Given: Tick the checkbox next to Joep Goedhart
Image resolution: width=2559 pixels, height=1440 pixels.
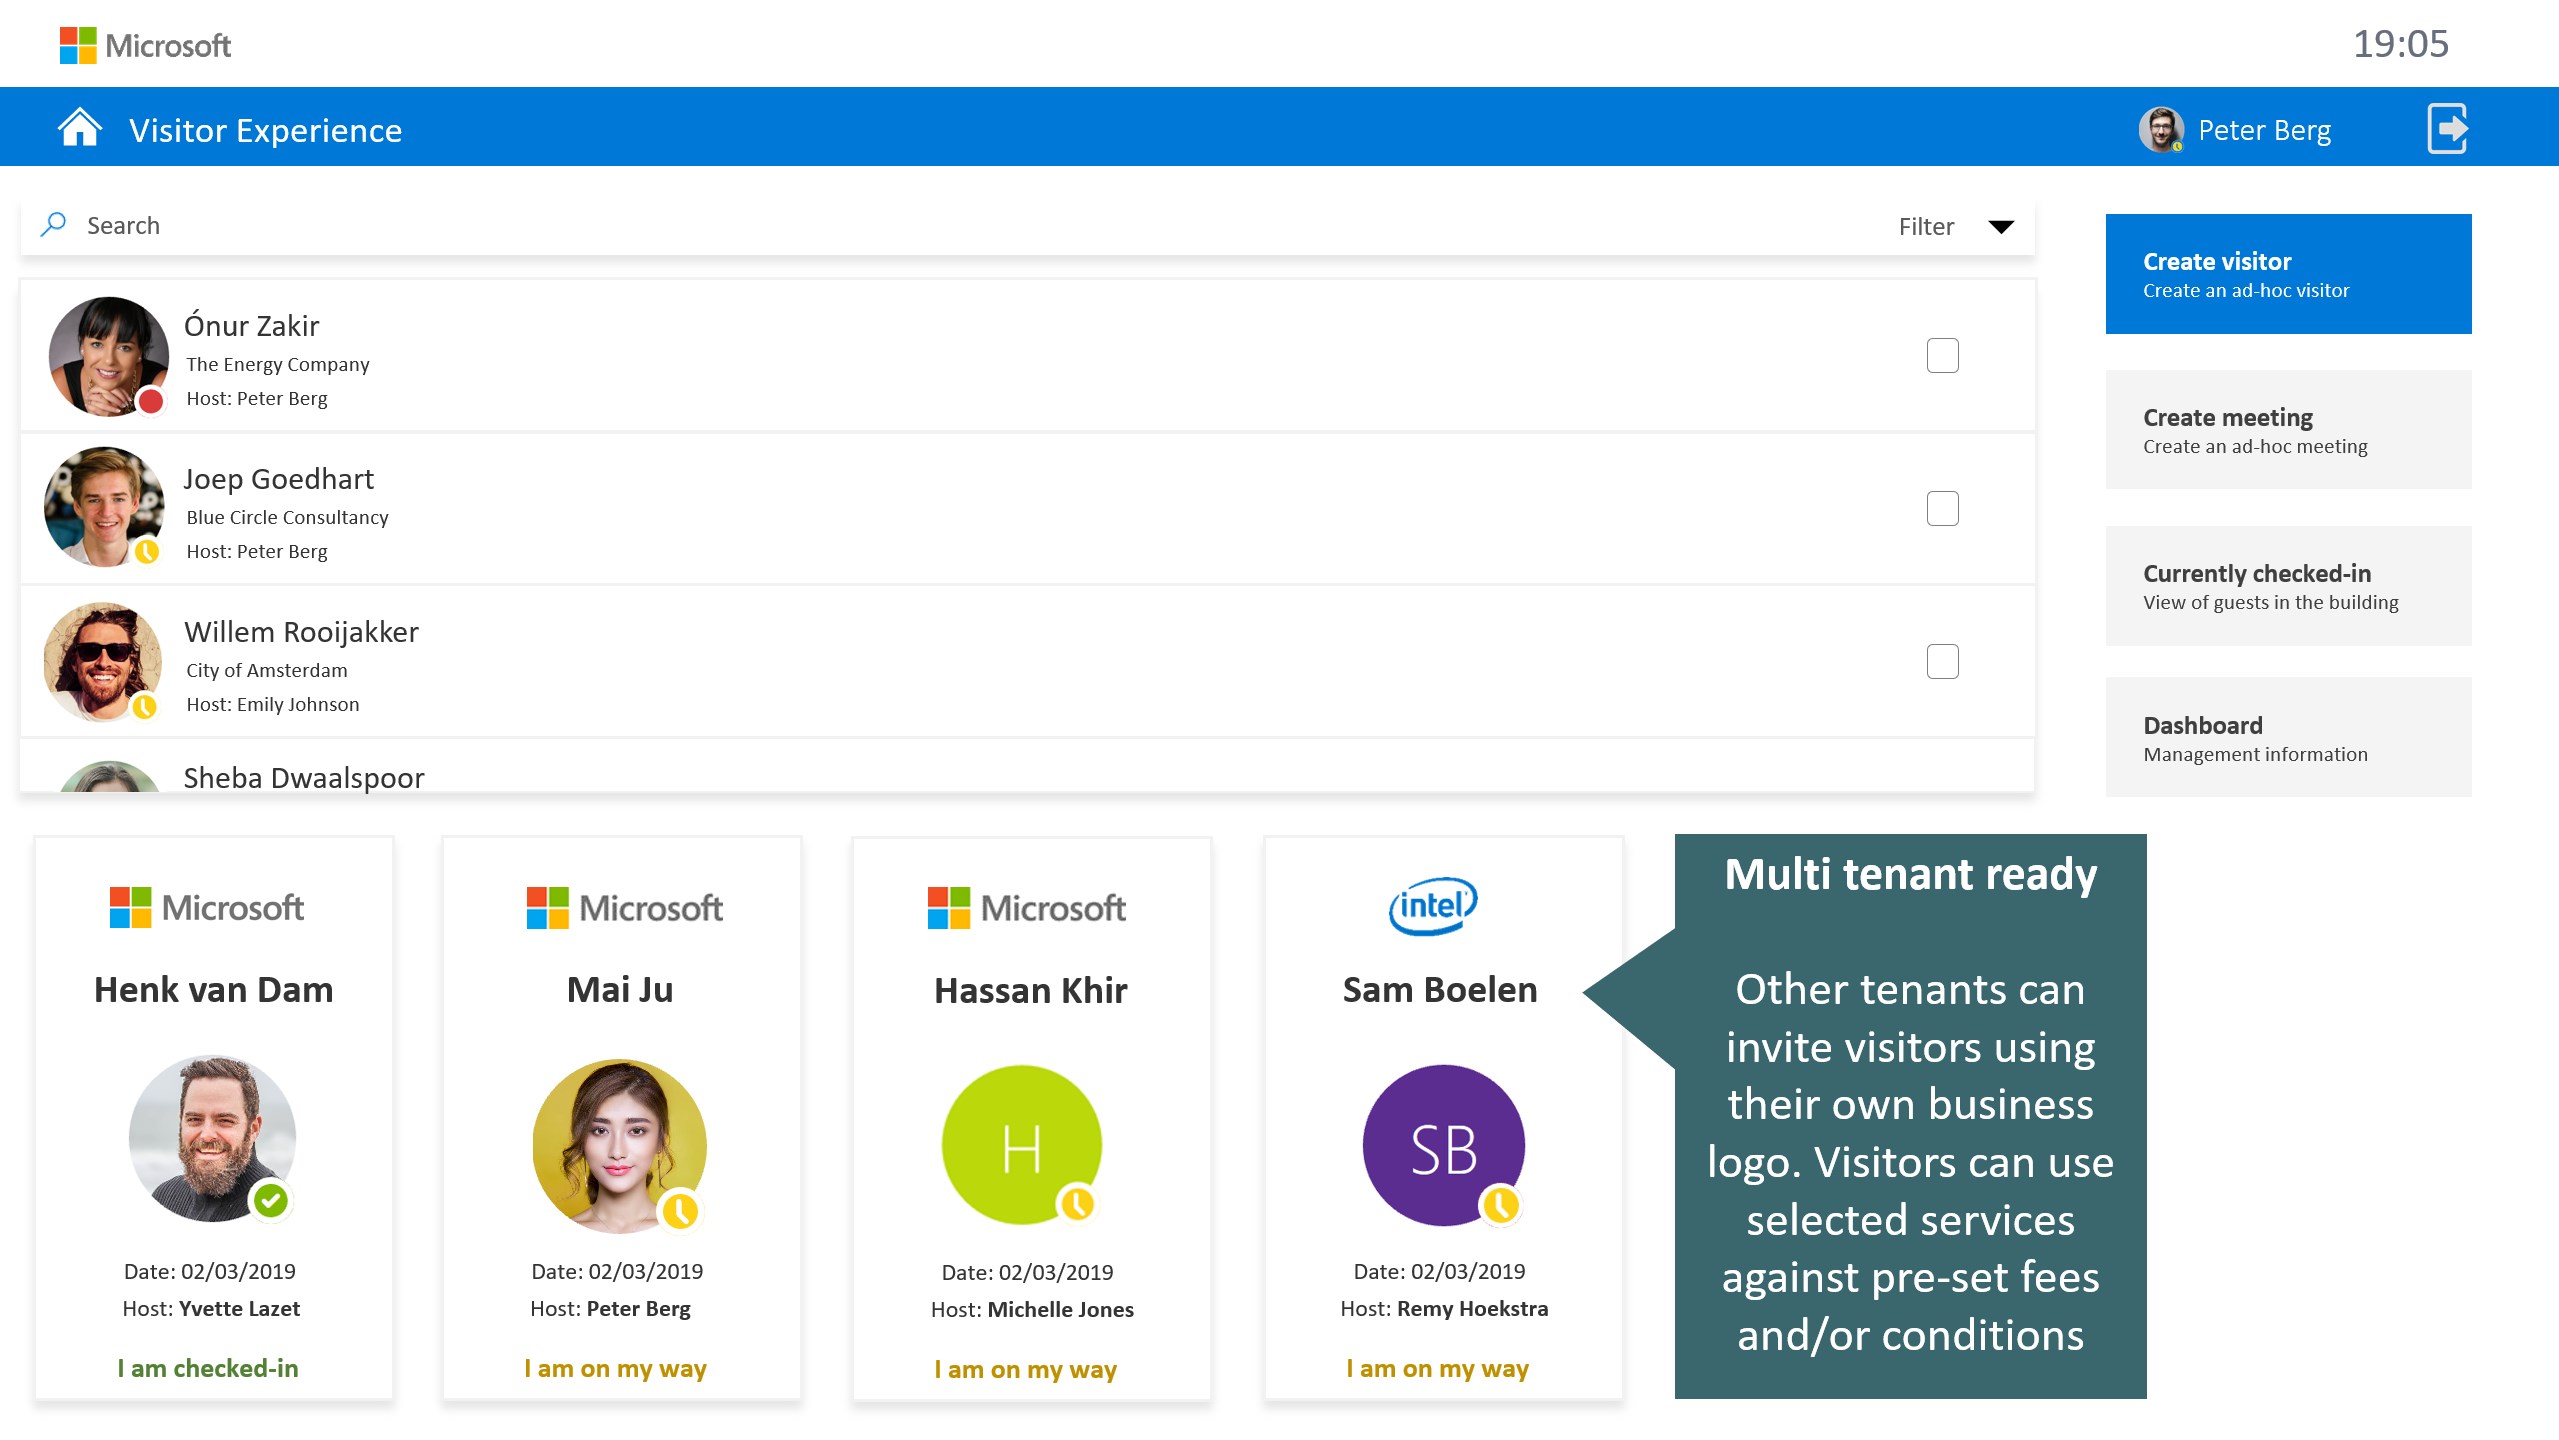Looking at the screenshot, I should tap(1942, 509).
